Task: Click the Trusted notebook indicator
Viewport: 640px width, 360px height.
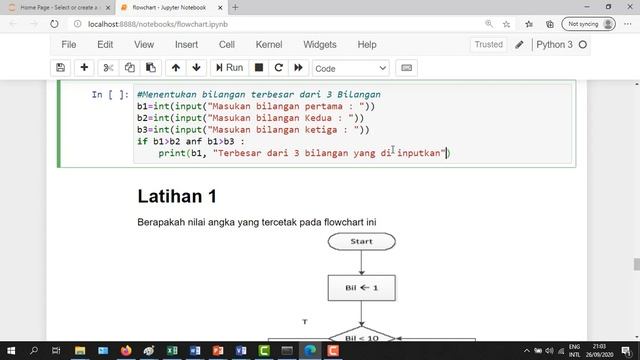Action: 489,44
